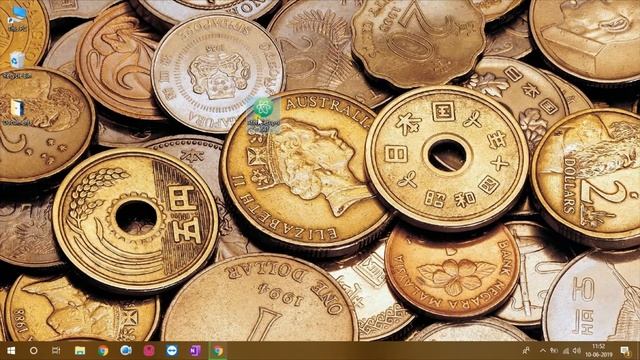Viewport: 640px width, 360px height.
Task: Open the Windows Start menu
Action: (11, 351)
